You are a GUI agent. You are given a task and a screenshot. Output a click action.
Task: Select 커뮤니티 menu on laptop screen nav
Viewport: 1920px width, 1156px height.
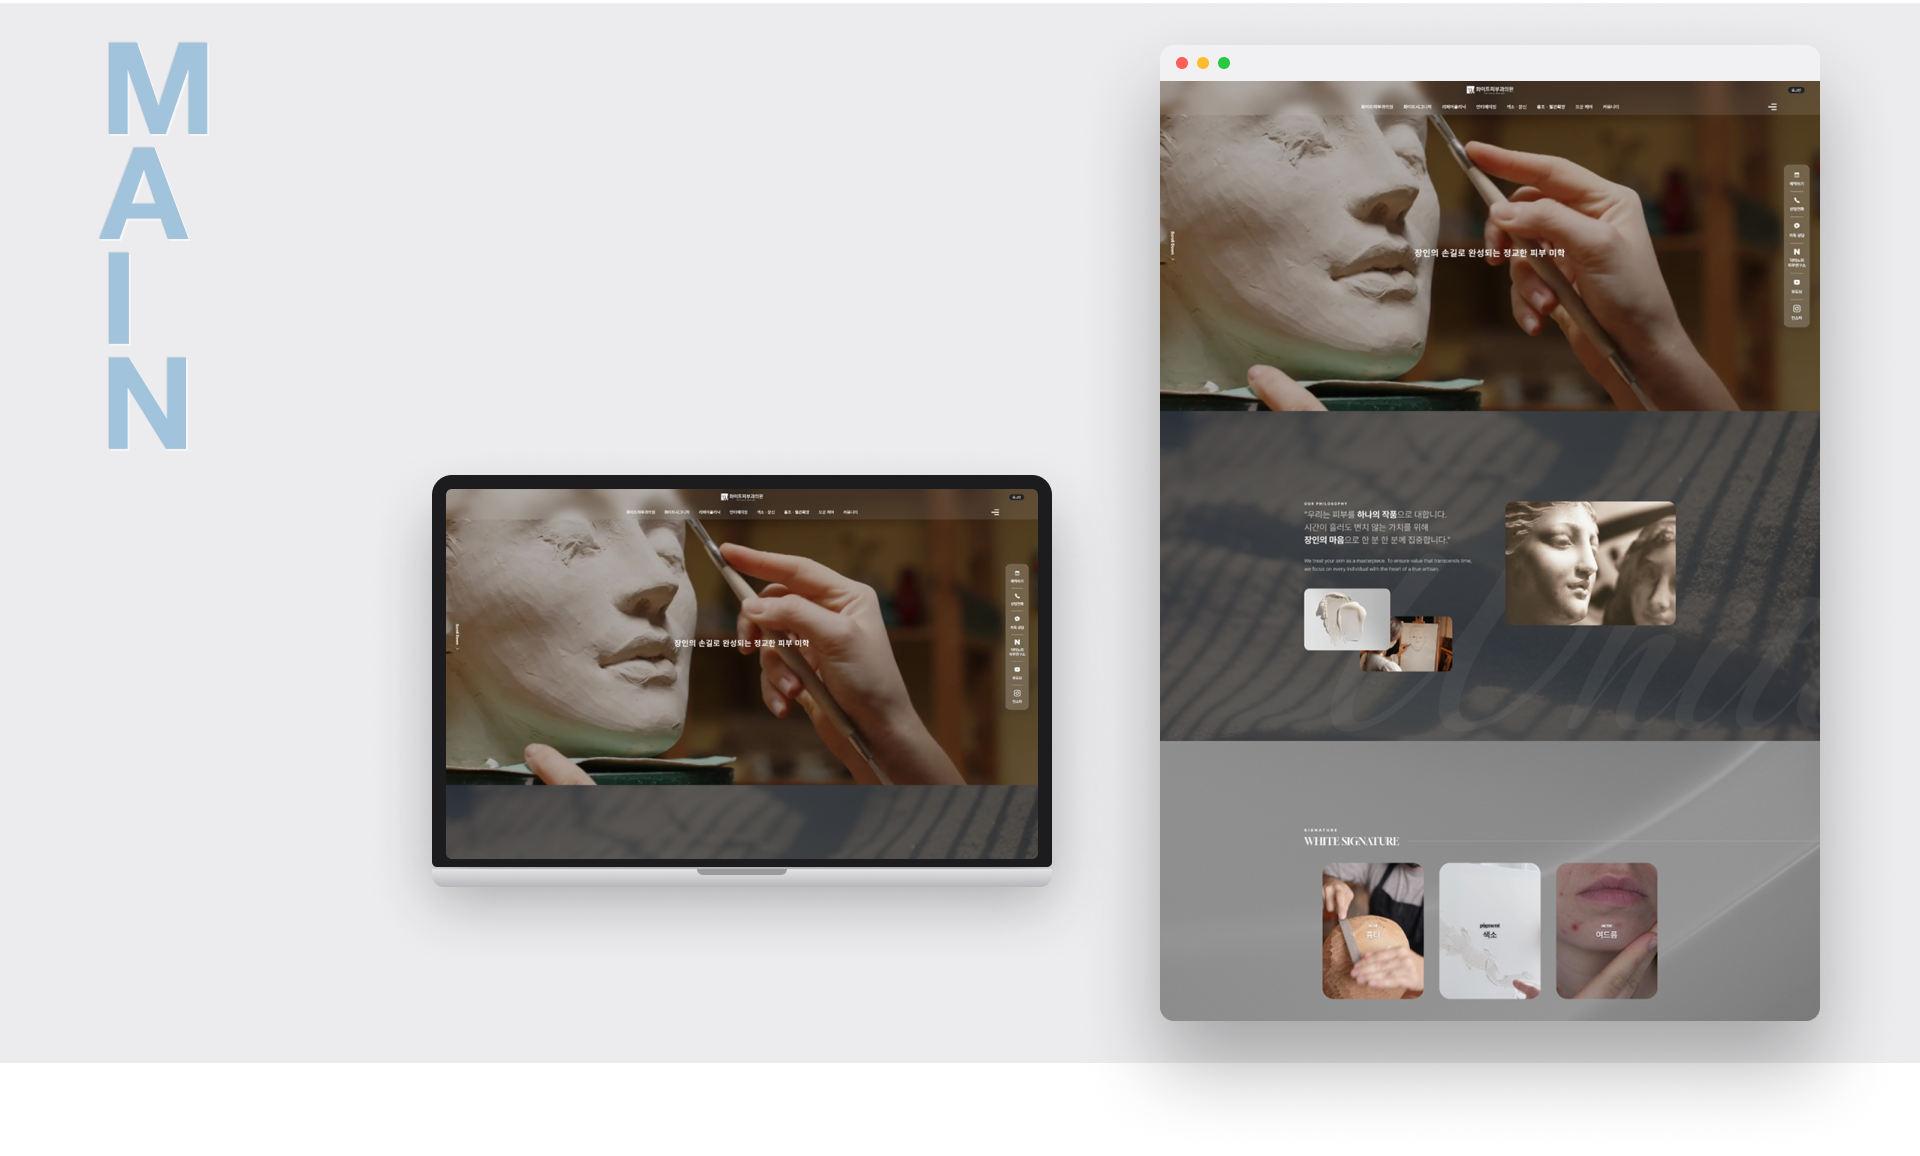click(850, 512)
